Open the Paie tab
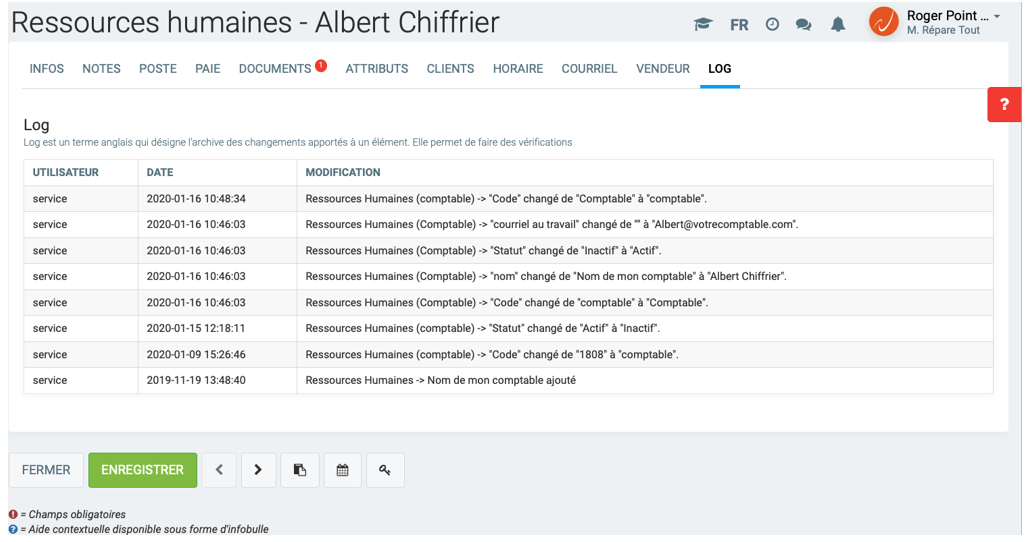This screenshot has height=542, width=1026. click(208, 69)
